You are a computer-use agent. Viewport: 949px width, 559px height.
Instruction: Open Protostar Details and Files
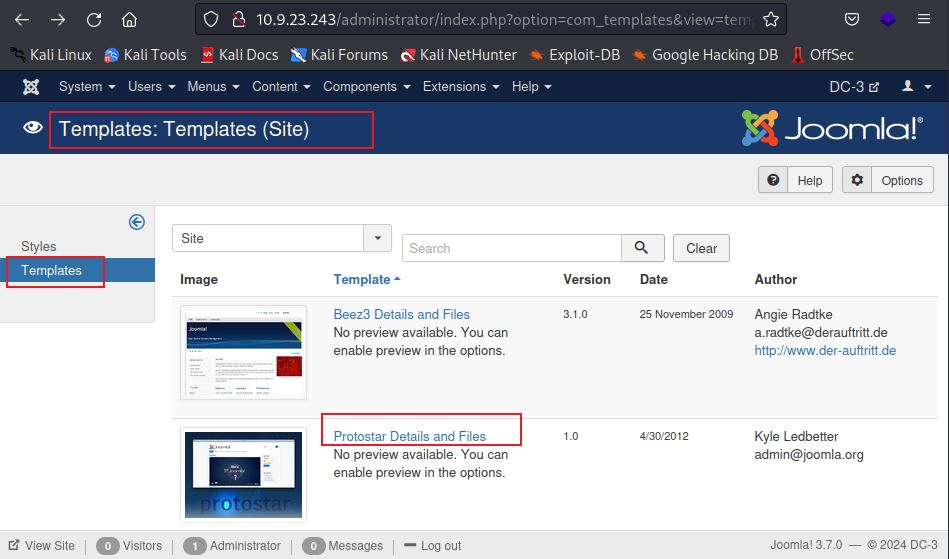point(410,436)
